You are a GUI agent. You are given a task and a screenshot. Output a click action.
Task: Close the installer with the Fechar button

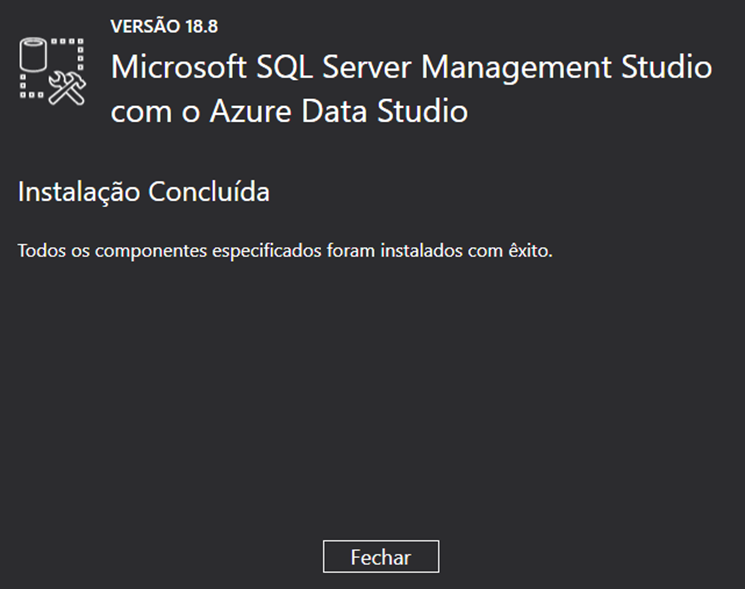point(381,556)
